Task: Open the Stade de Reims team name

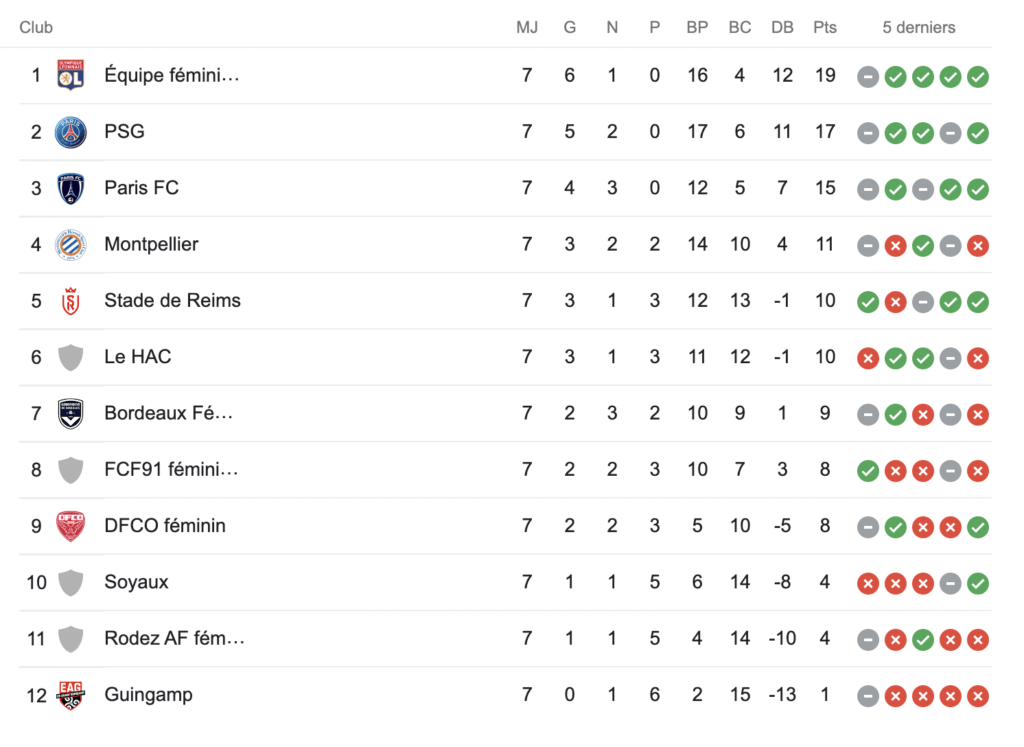Action: [x=172, y=300]
